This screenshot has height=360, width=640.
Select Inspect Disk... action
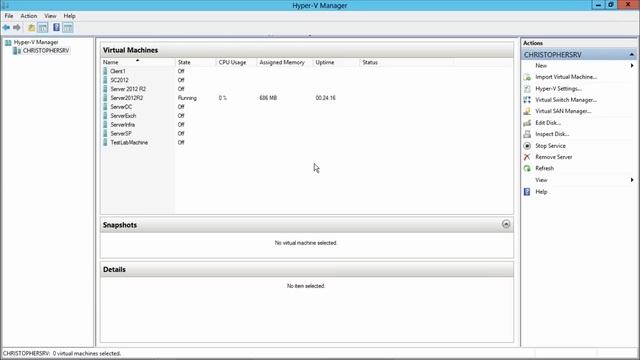pos(552,134)
